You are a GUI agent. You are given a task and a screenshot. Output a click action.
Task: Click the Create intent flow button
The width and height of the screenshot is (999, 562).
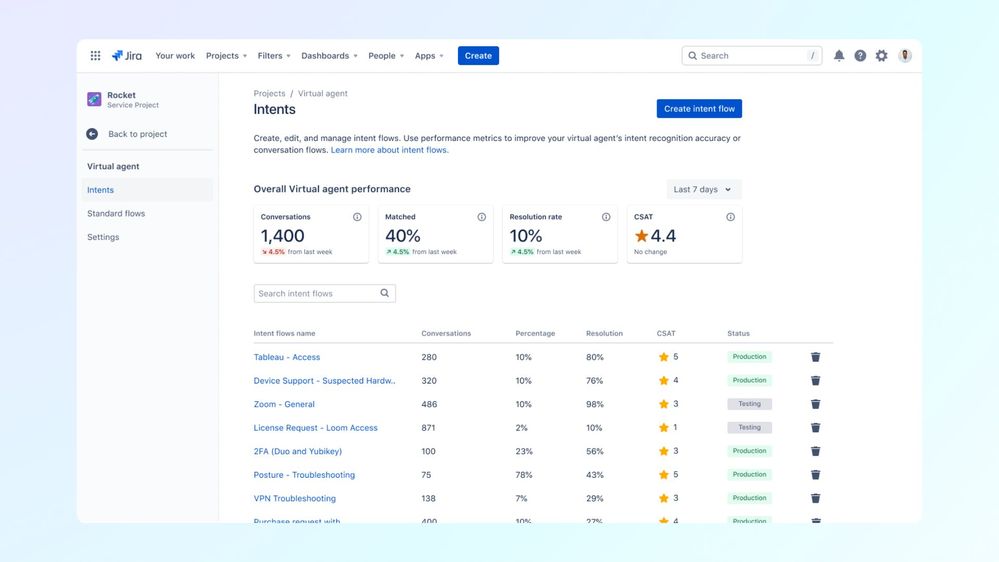(699, 108)
